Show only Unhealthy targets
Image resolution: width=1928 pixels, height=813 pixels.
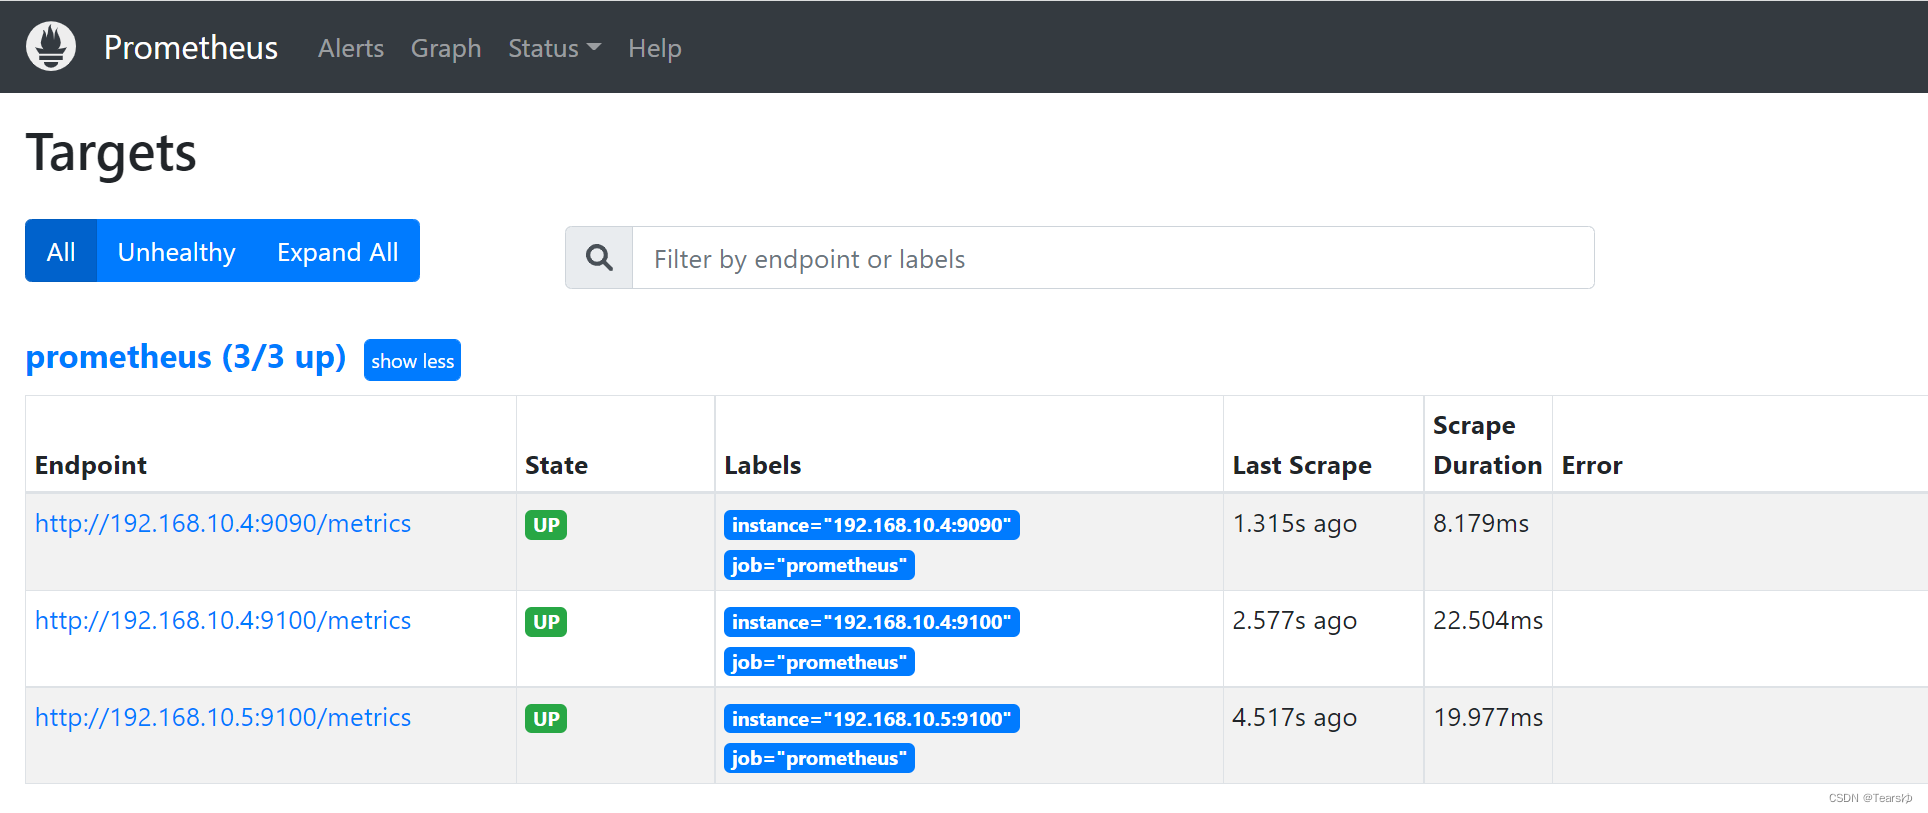[x=177, y=251]
